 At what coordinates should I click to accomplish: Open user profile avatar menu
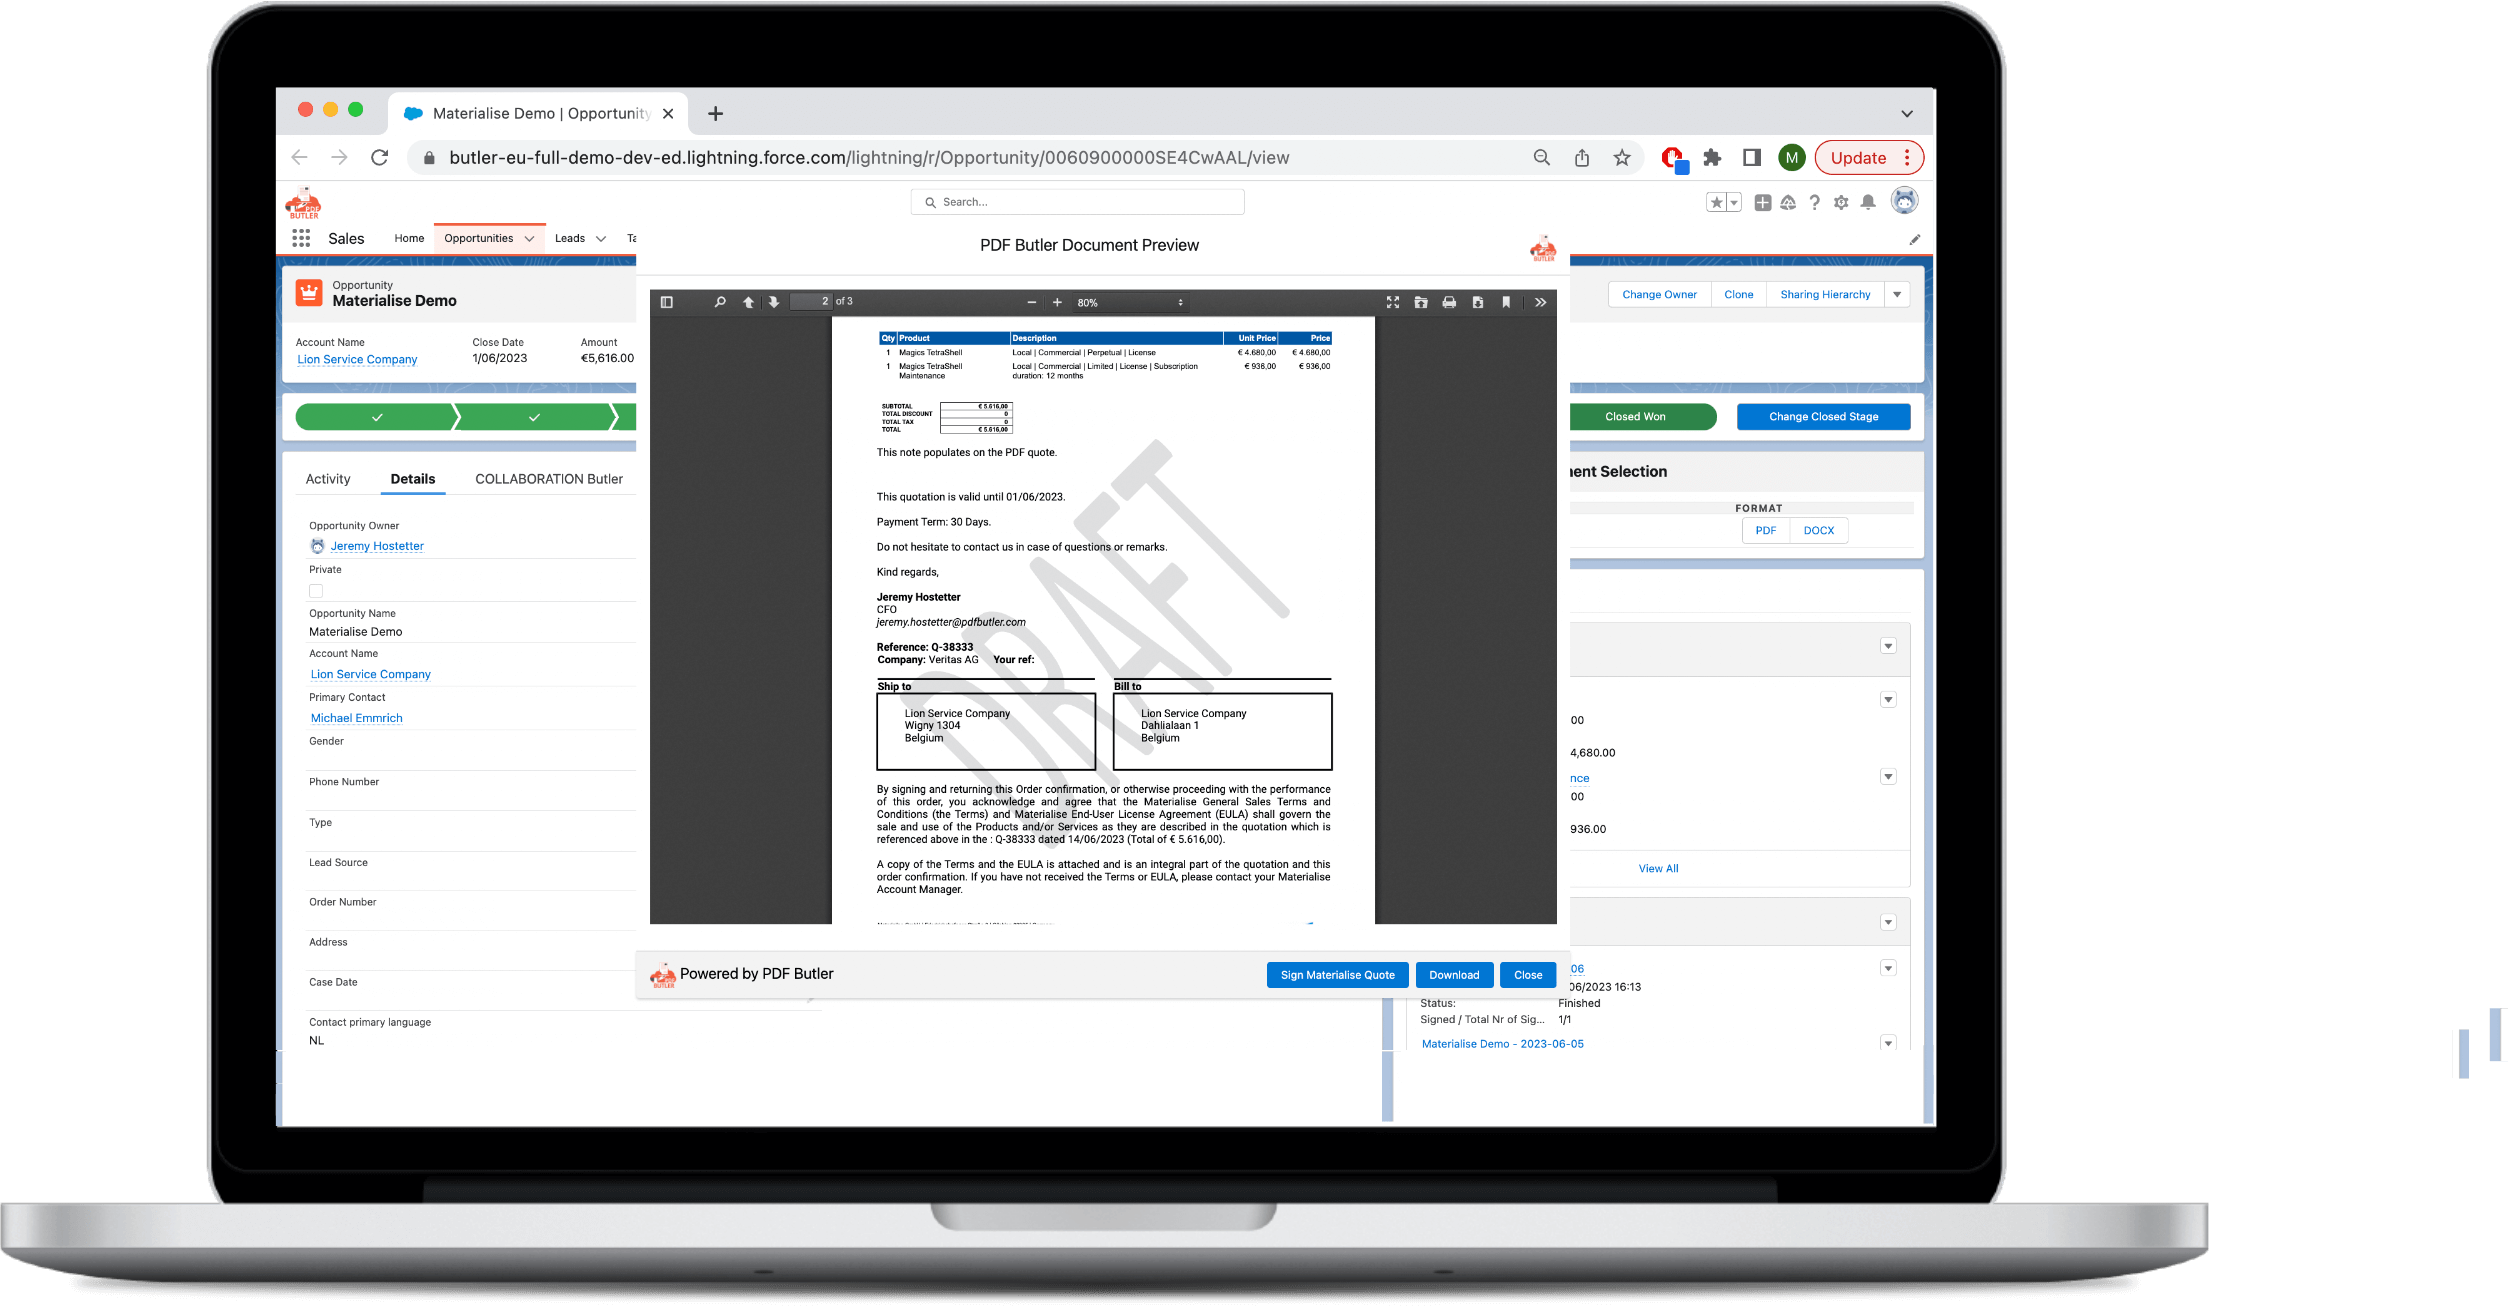coord(1905,201)
